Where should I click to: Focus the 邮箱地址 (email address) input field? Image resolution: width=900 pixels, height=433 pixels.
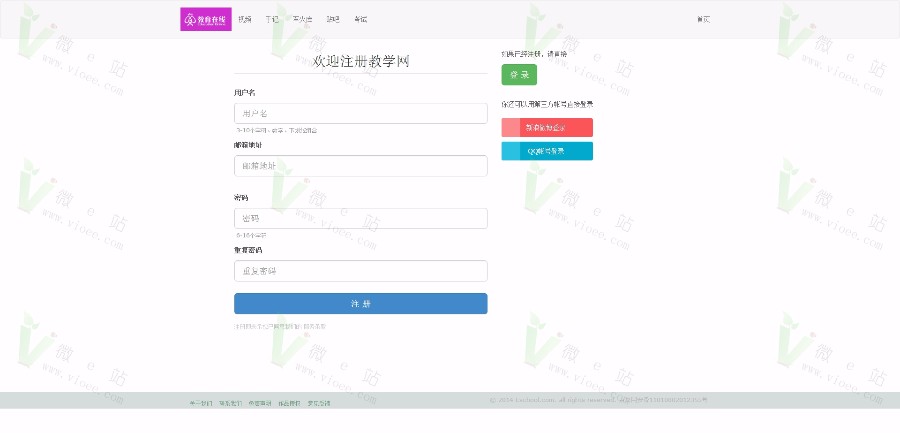(360, 166)
